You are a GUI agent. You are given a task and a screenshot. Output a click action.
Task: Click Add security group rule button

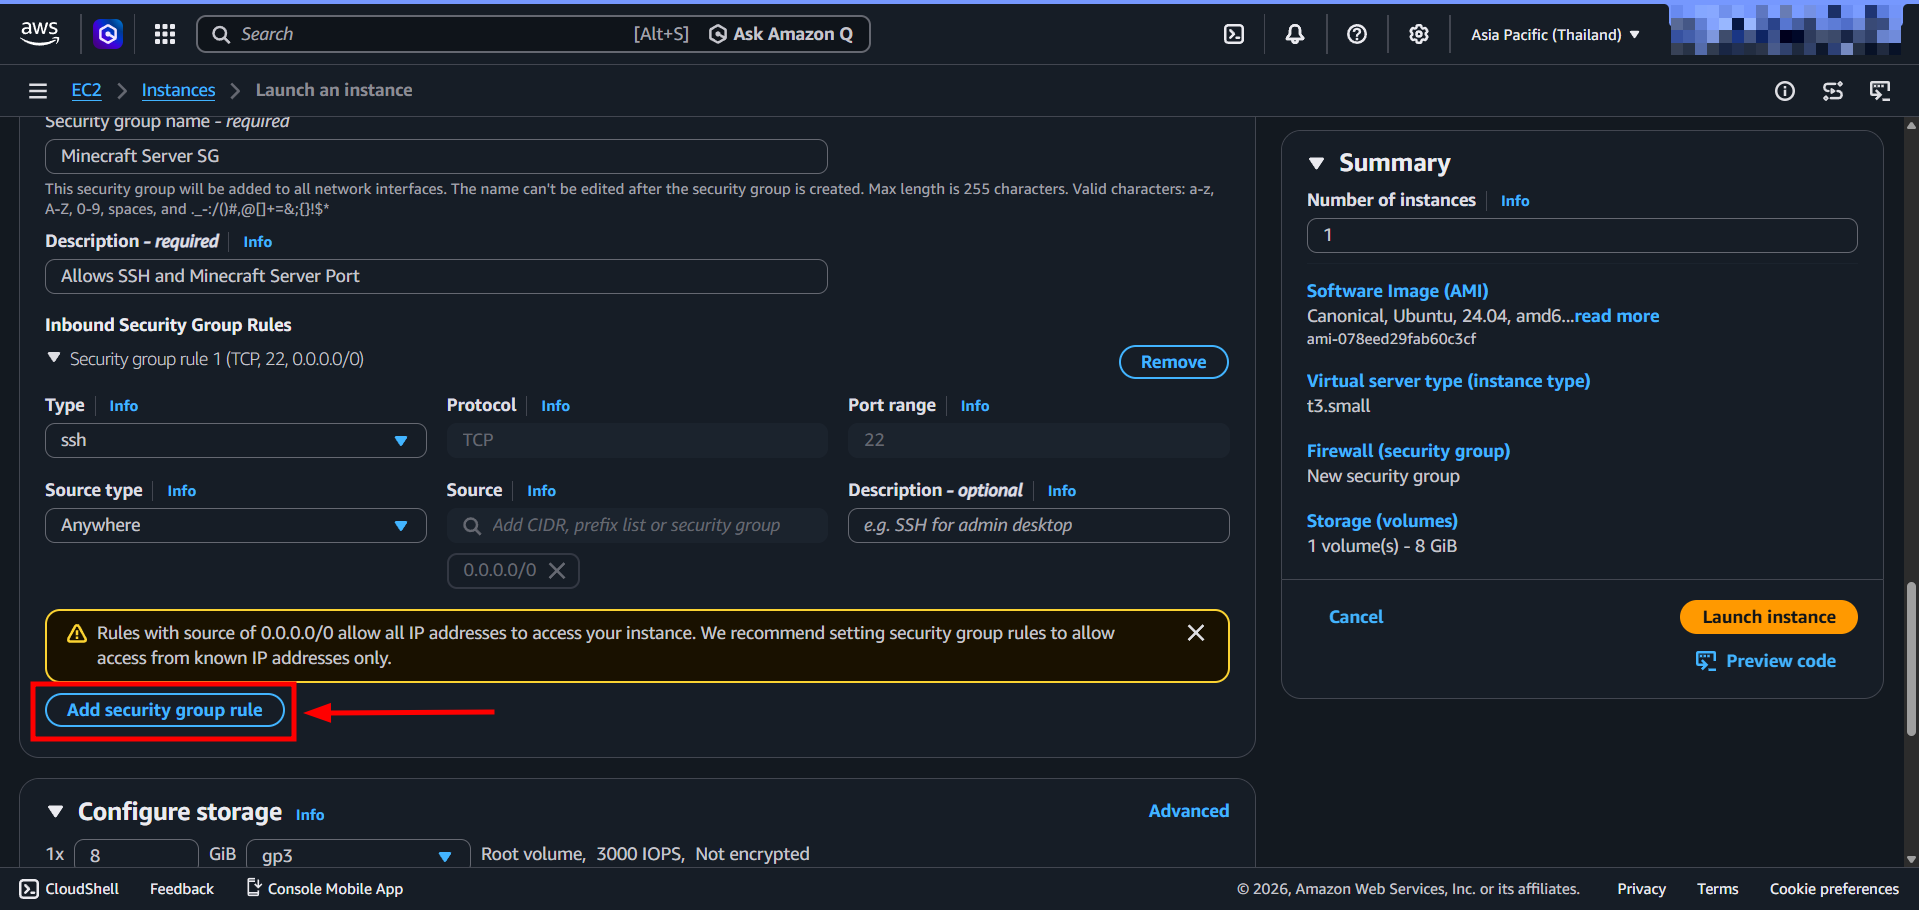pyautogui.click(x=165, y=710)
